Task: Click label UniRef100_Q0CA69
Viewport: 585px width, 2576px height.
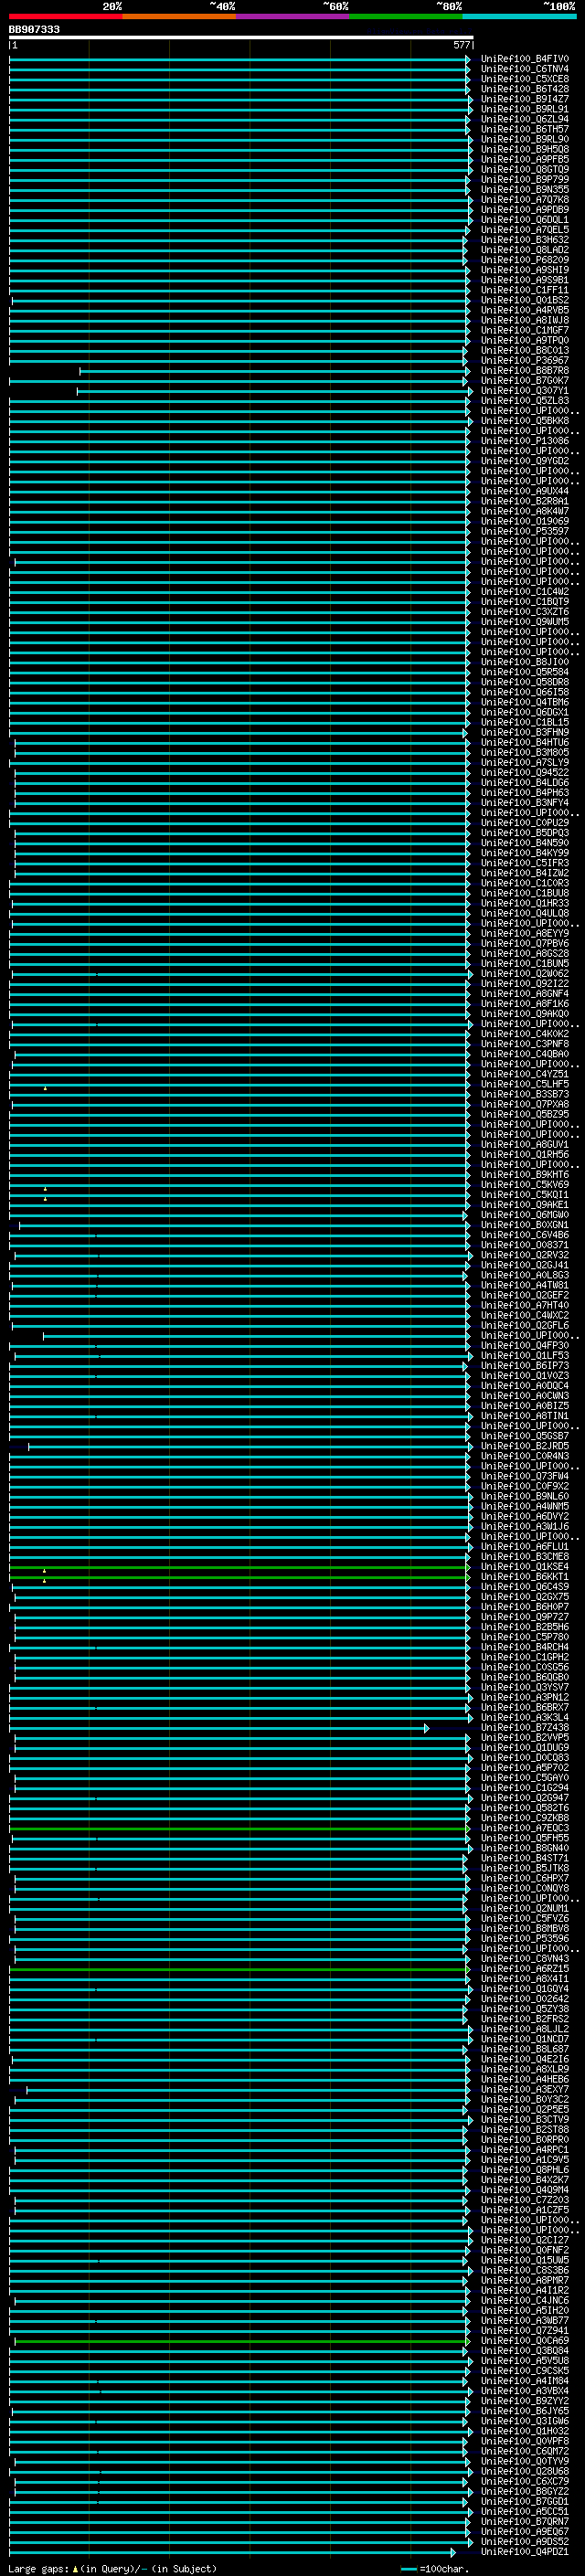Action: 524,2340
